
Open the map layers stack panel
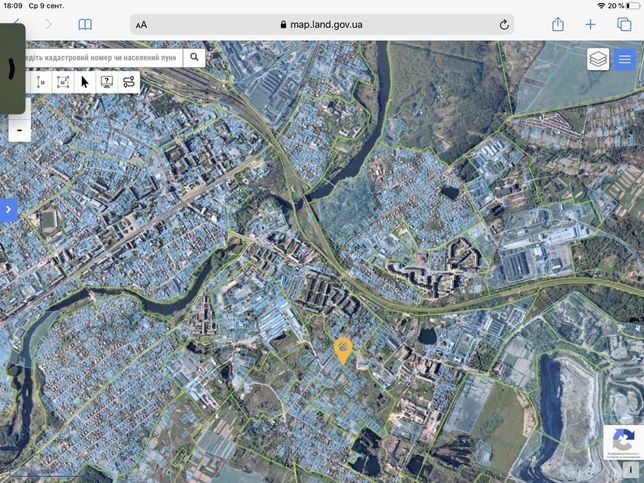point(598,60)
